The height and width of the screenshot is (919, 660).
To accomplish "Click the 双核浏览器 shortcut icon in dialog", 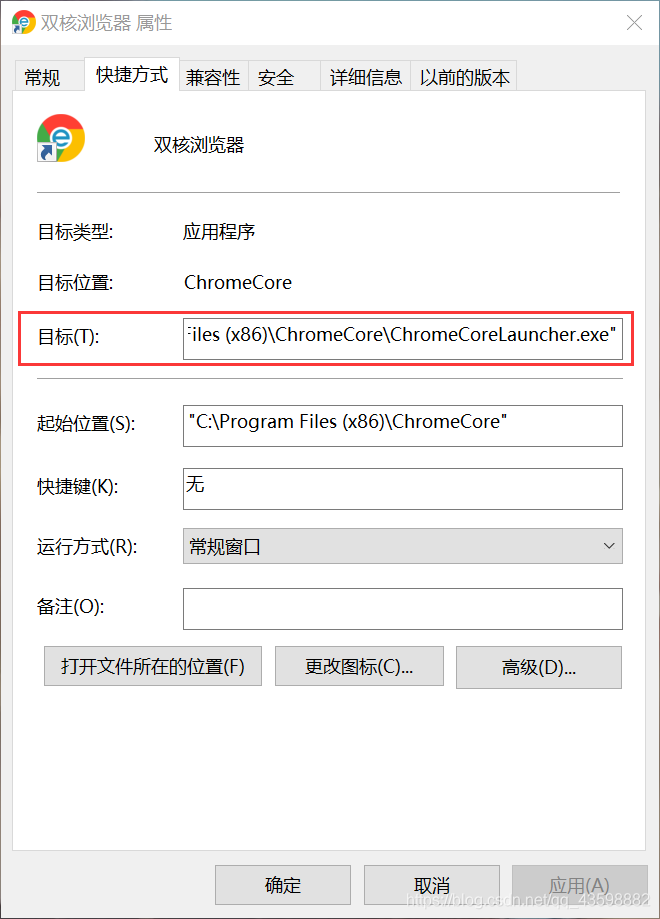I will point(60,138).
